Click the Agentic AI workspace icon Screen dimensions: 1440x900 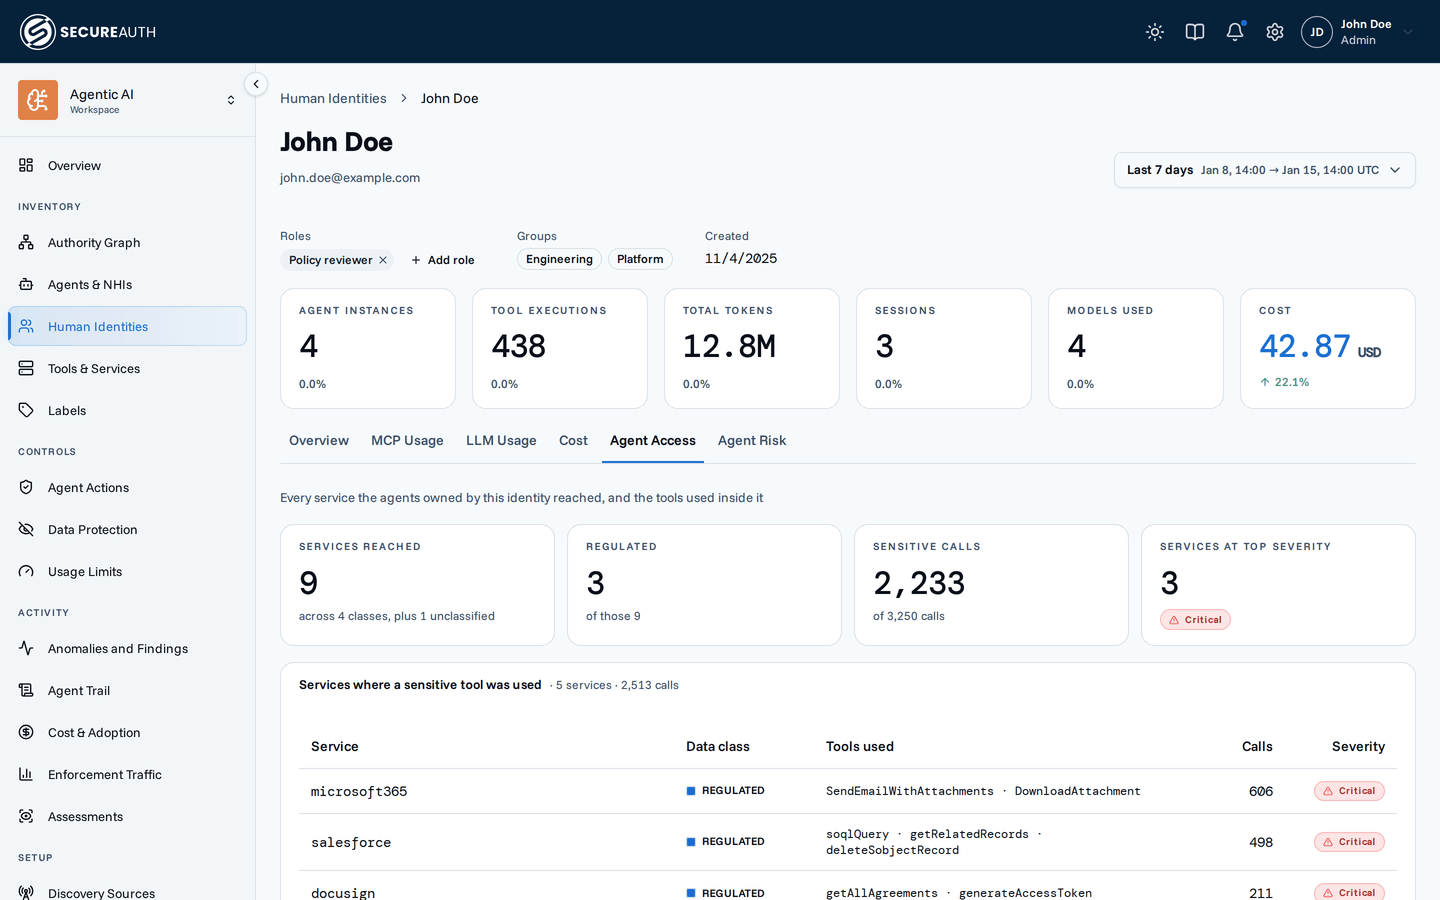point(38,100)
